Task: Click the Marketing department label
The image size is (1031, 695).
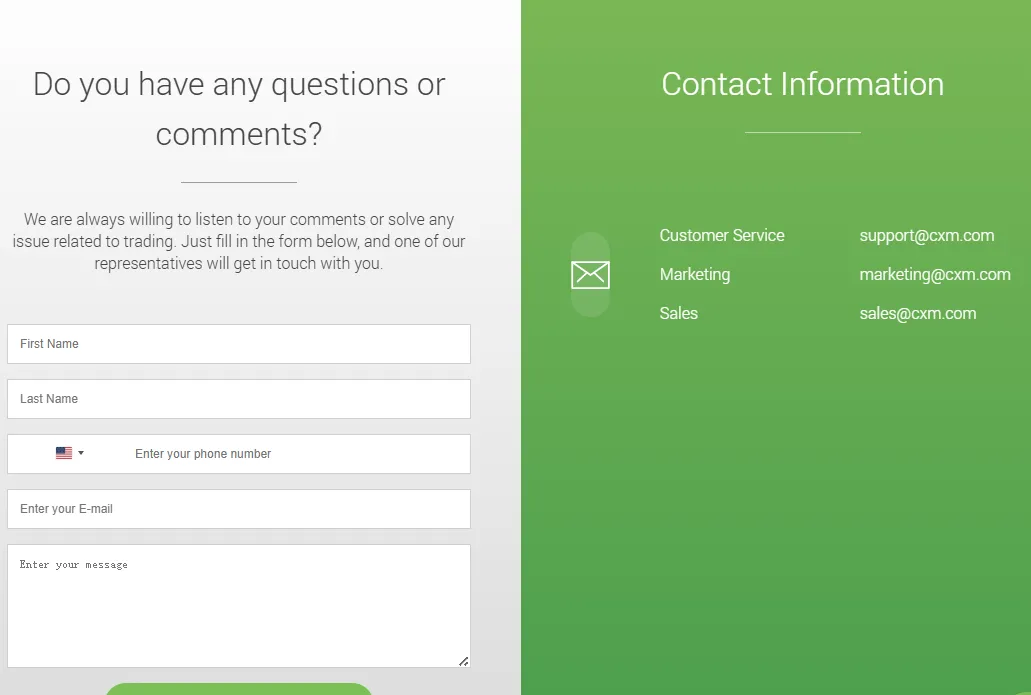Action: point(694,274)
